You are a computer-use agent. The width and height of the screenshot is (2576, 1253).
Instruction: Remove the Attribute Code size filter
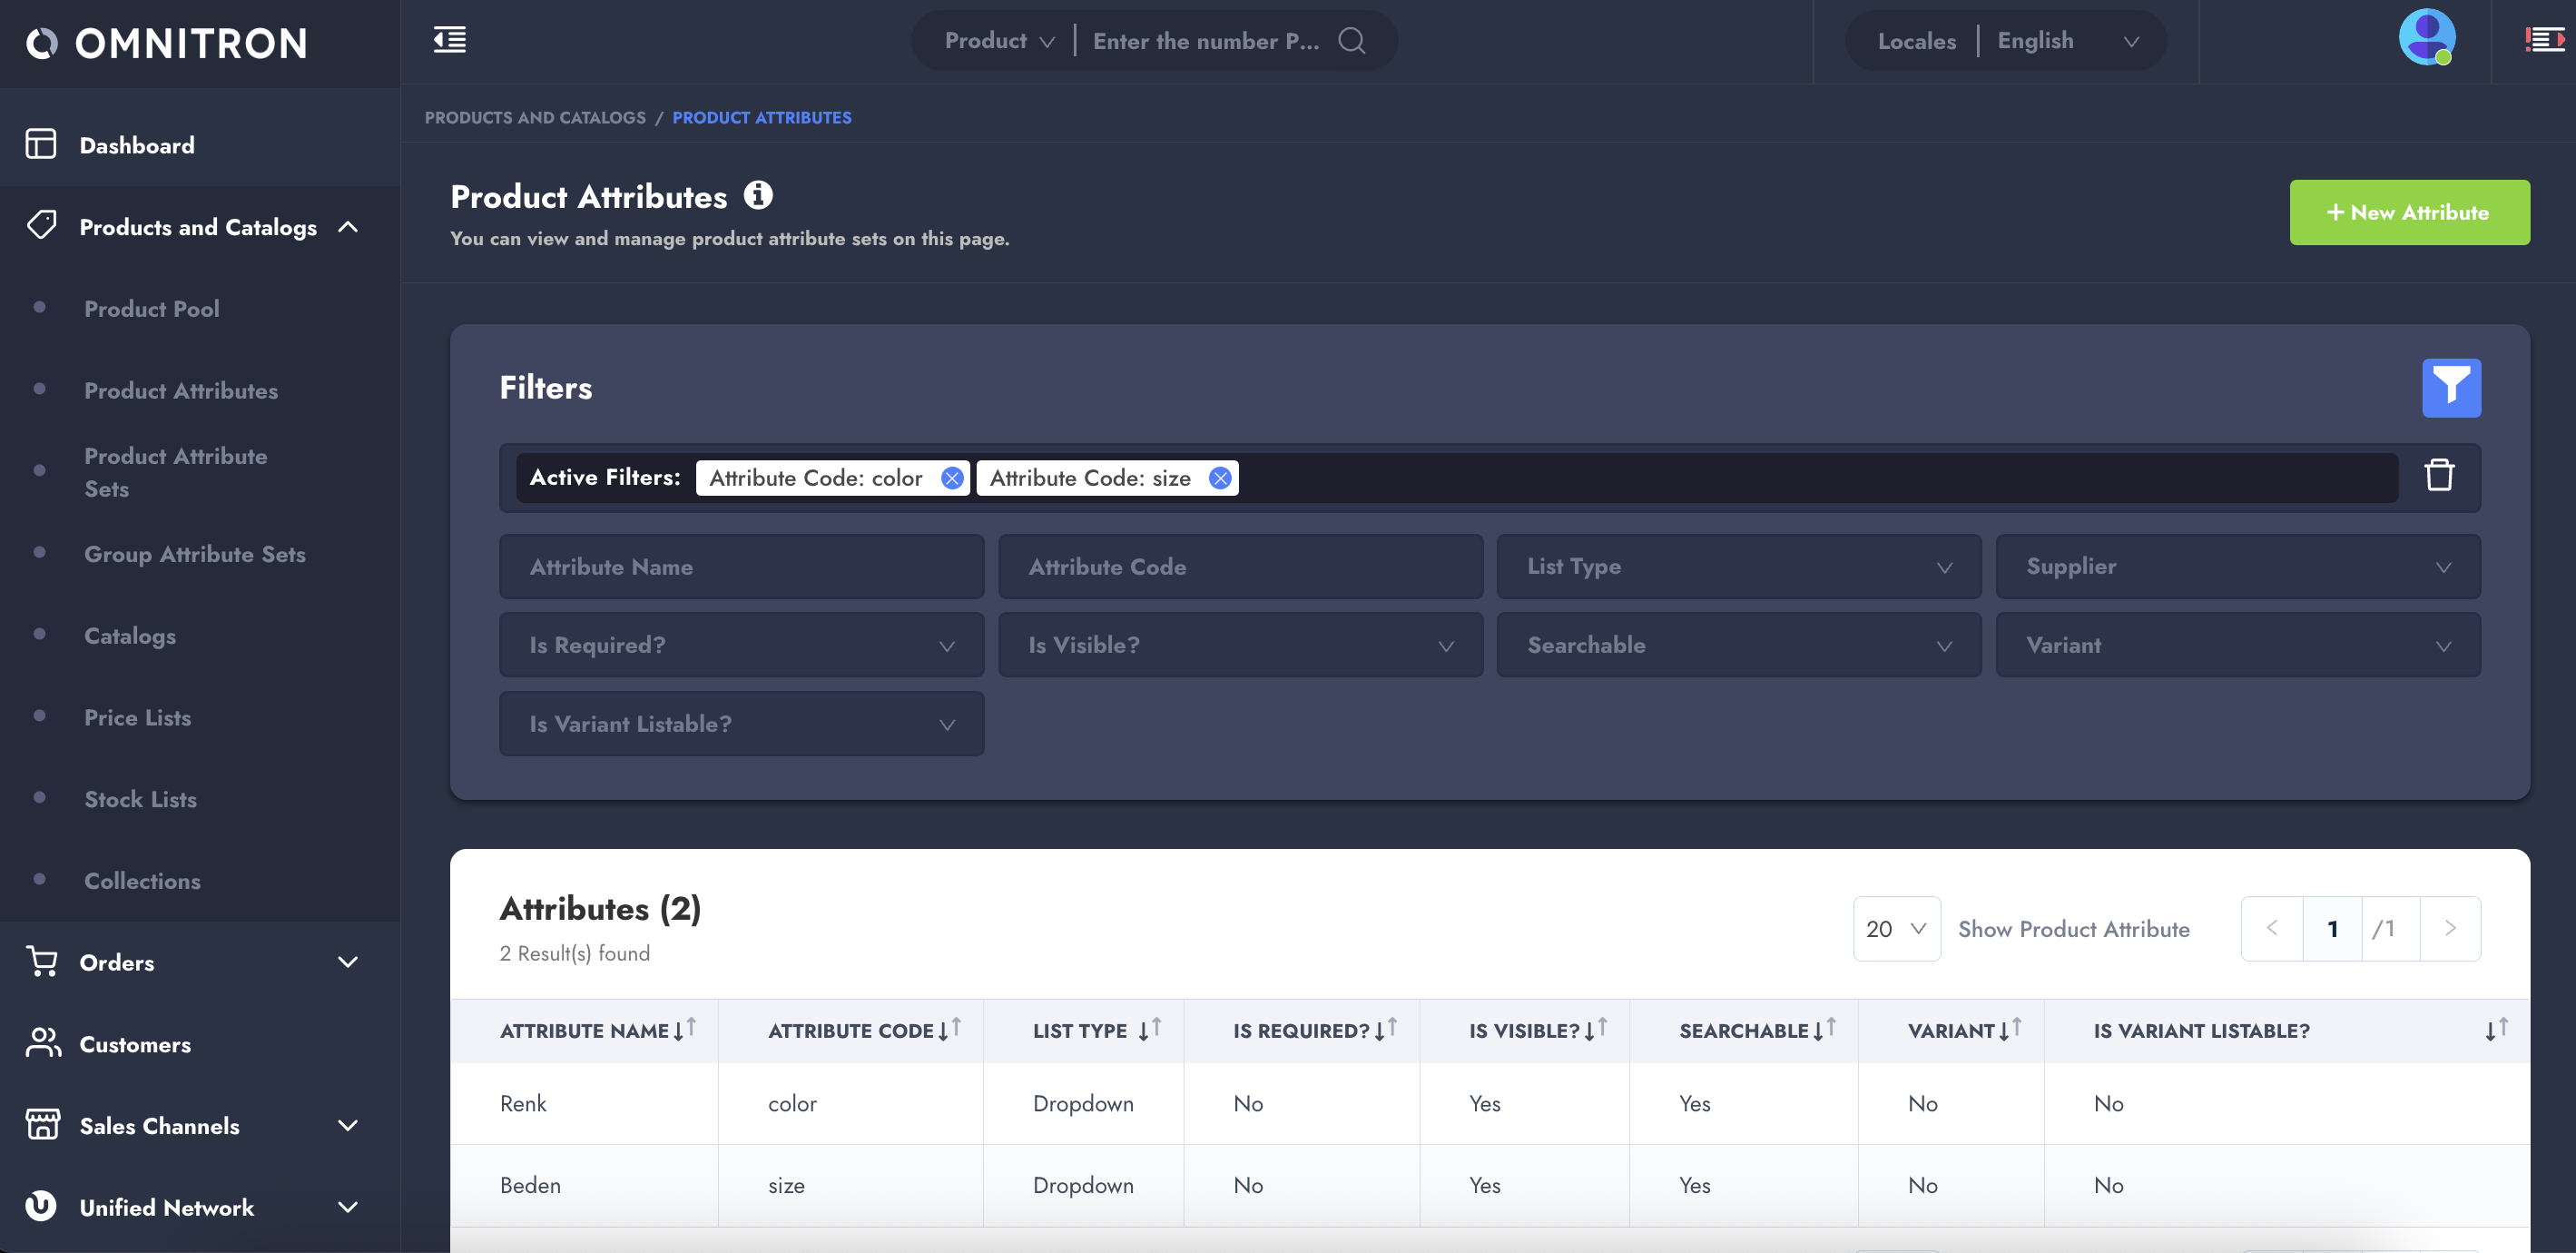1219,478
